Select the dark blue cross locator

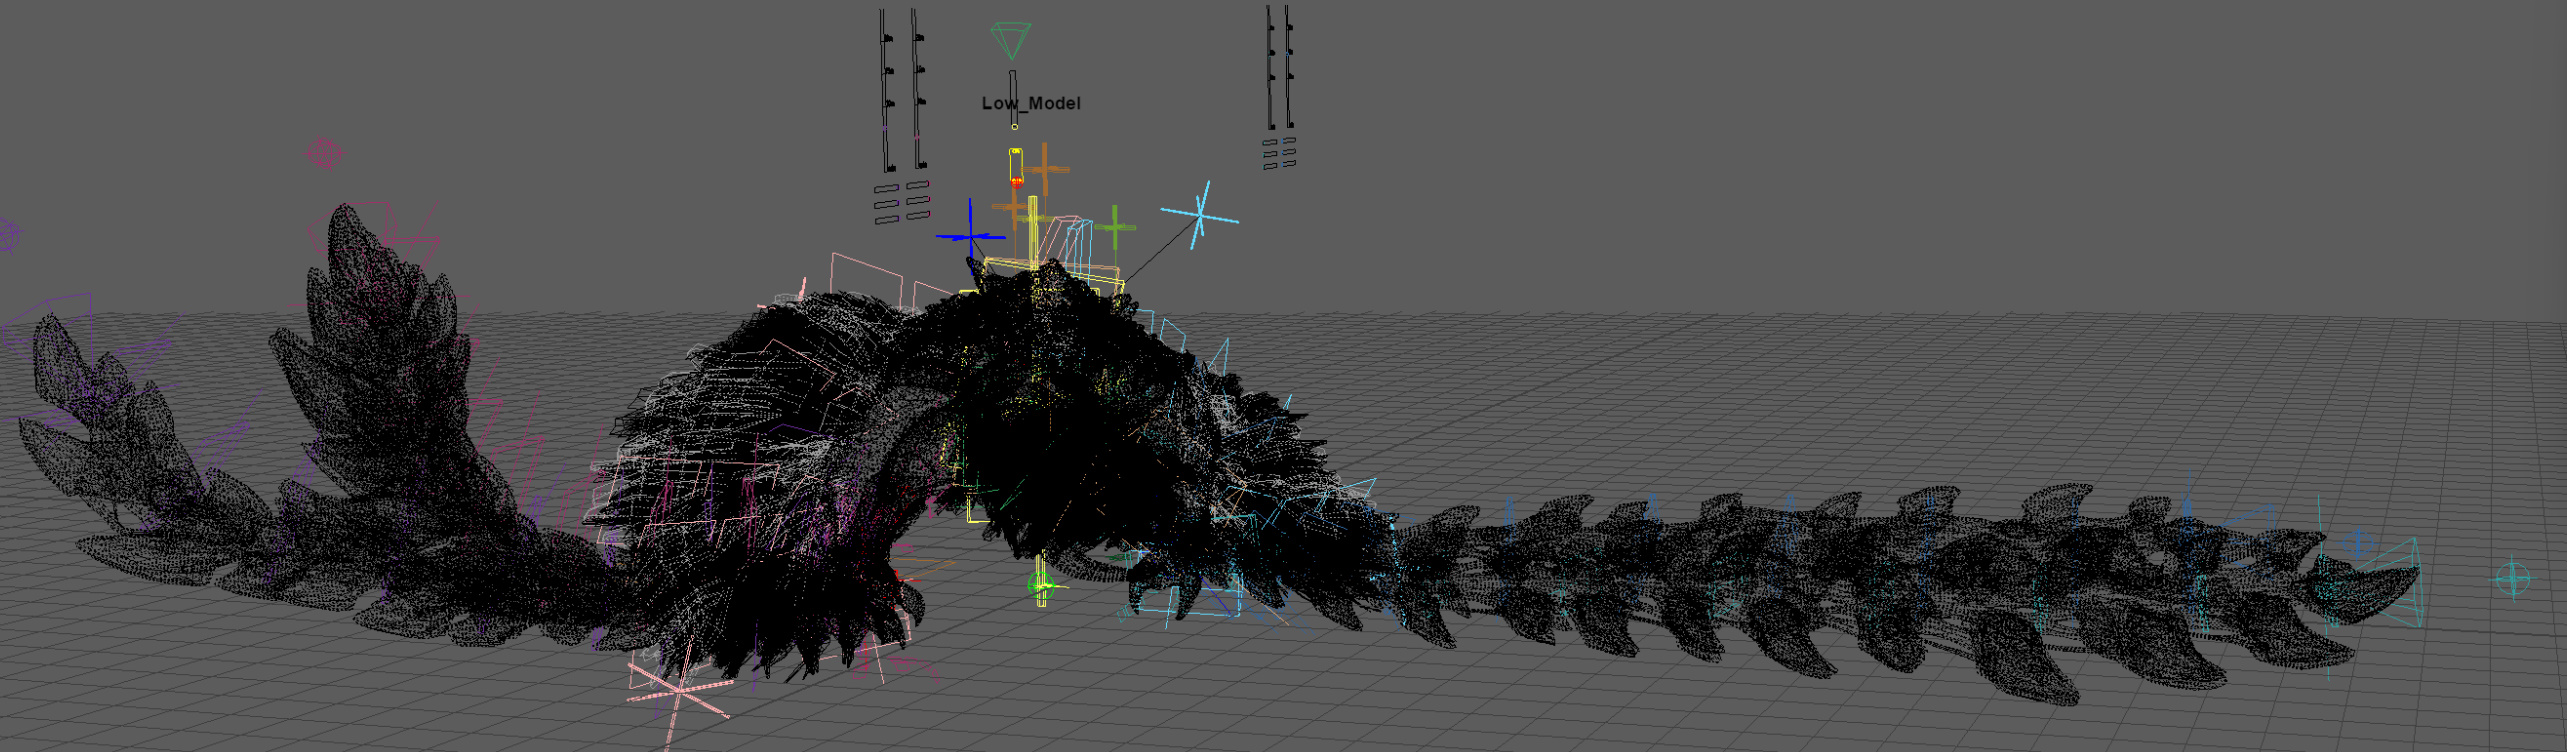coord(970,236)
